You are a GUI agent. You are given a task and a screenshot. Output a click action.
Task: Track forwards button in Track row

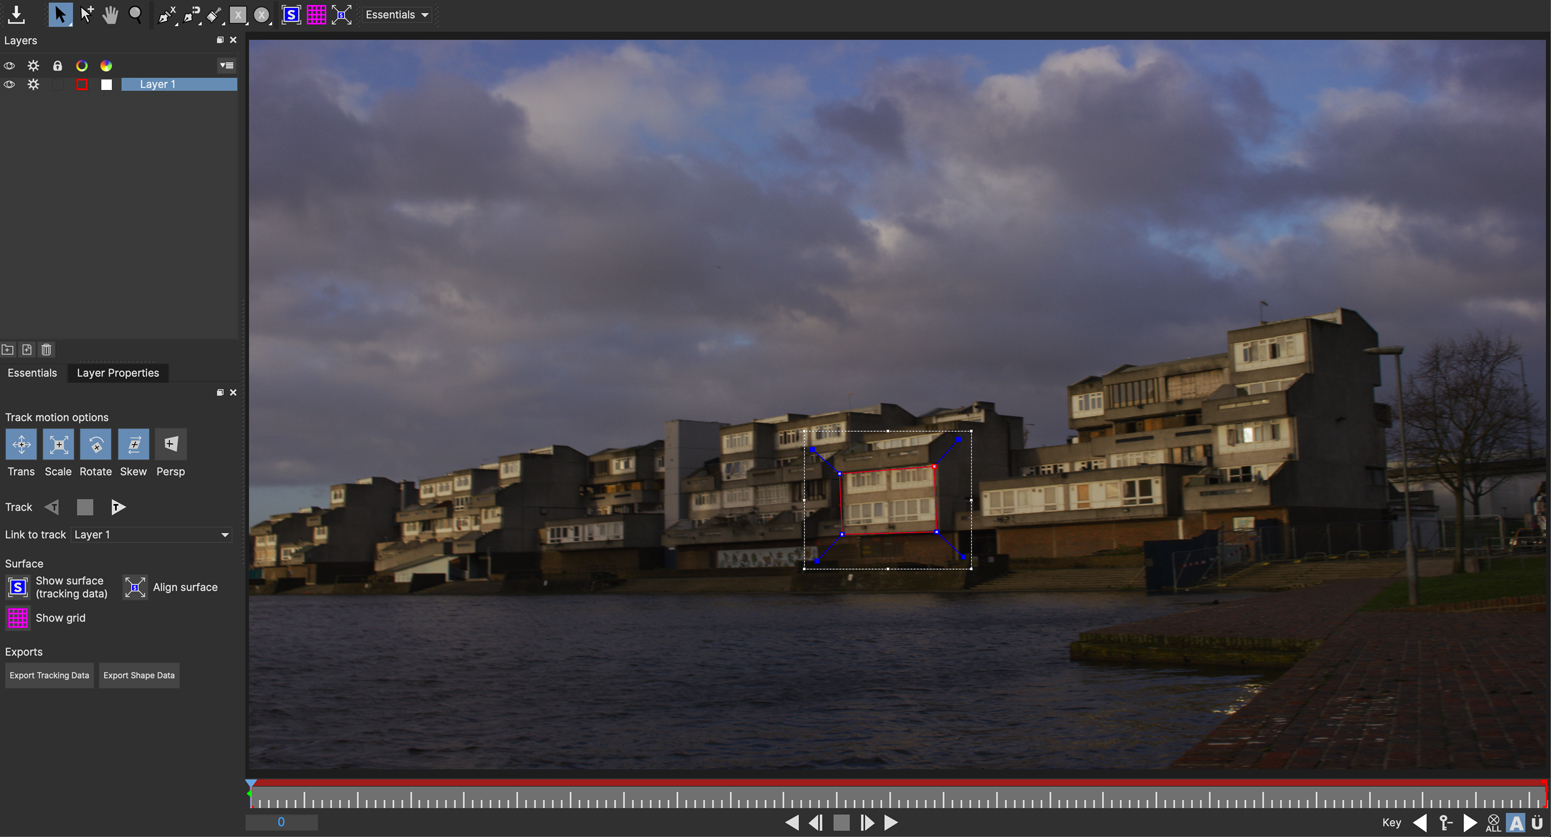point(118,507)
